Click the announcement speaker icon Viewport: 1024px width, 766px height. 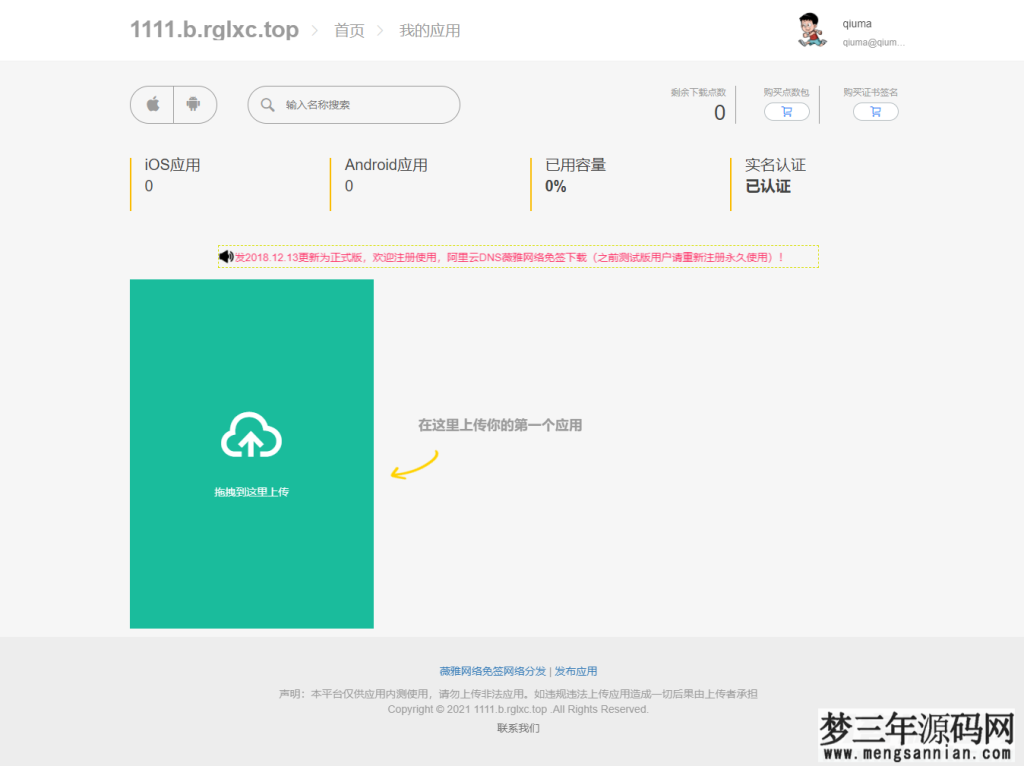point(226,256)
